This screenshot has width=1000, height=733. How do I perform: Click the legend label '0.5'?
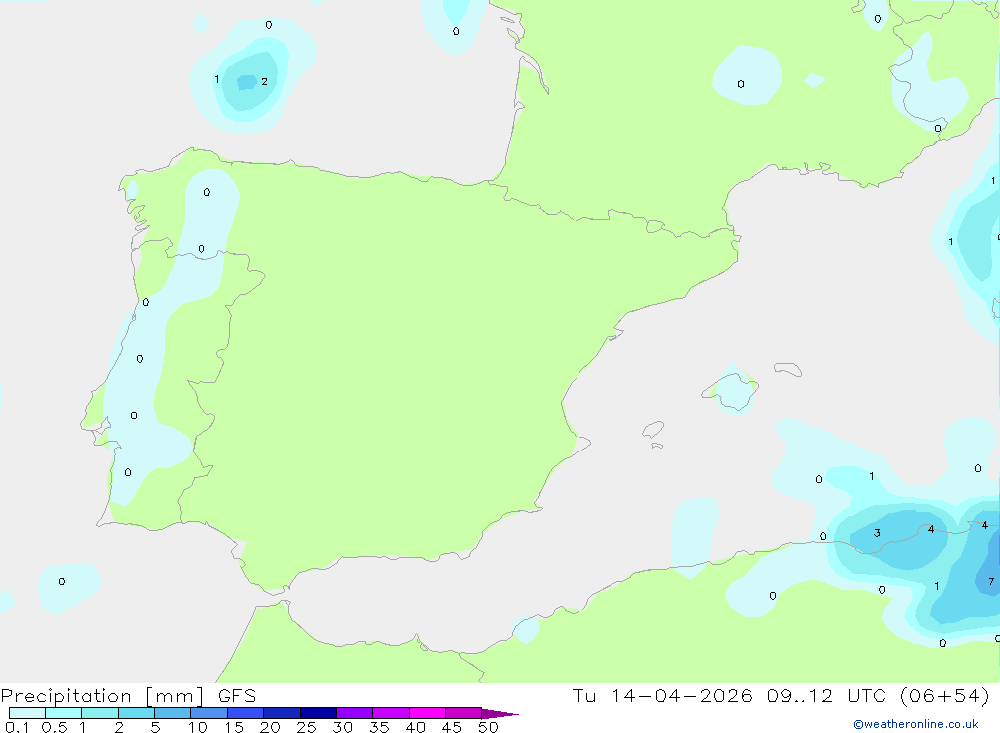point(54,727)
